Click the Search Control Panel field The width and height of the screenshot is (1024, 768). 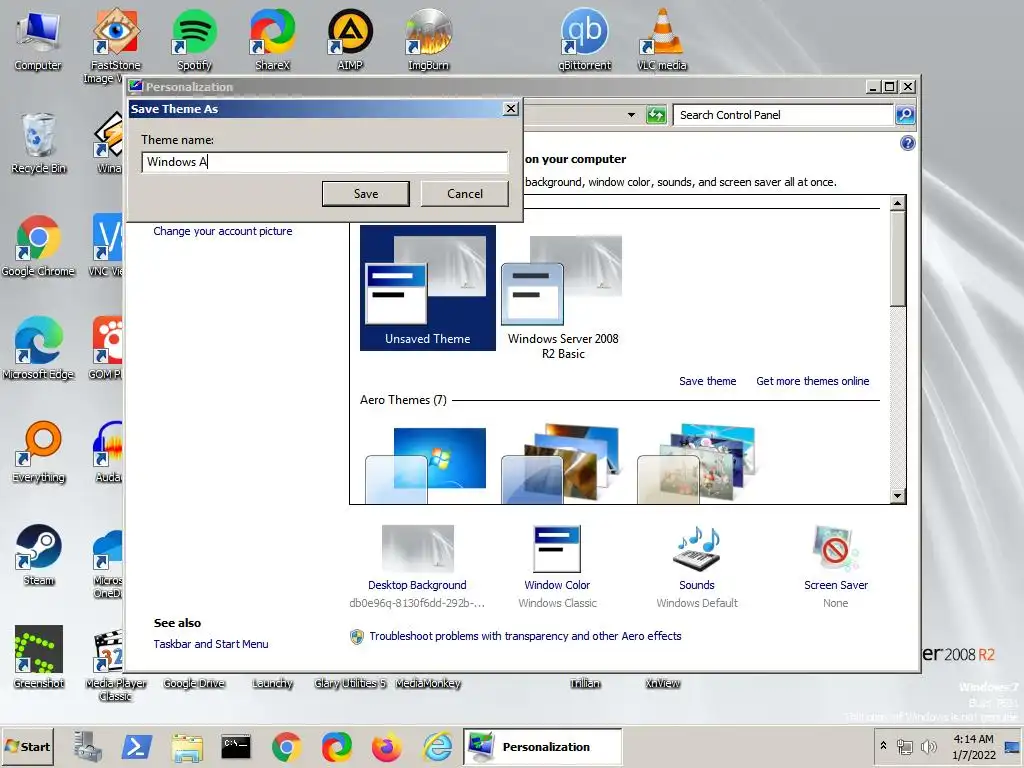782,115
